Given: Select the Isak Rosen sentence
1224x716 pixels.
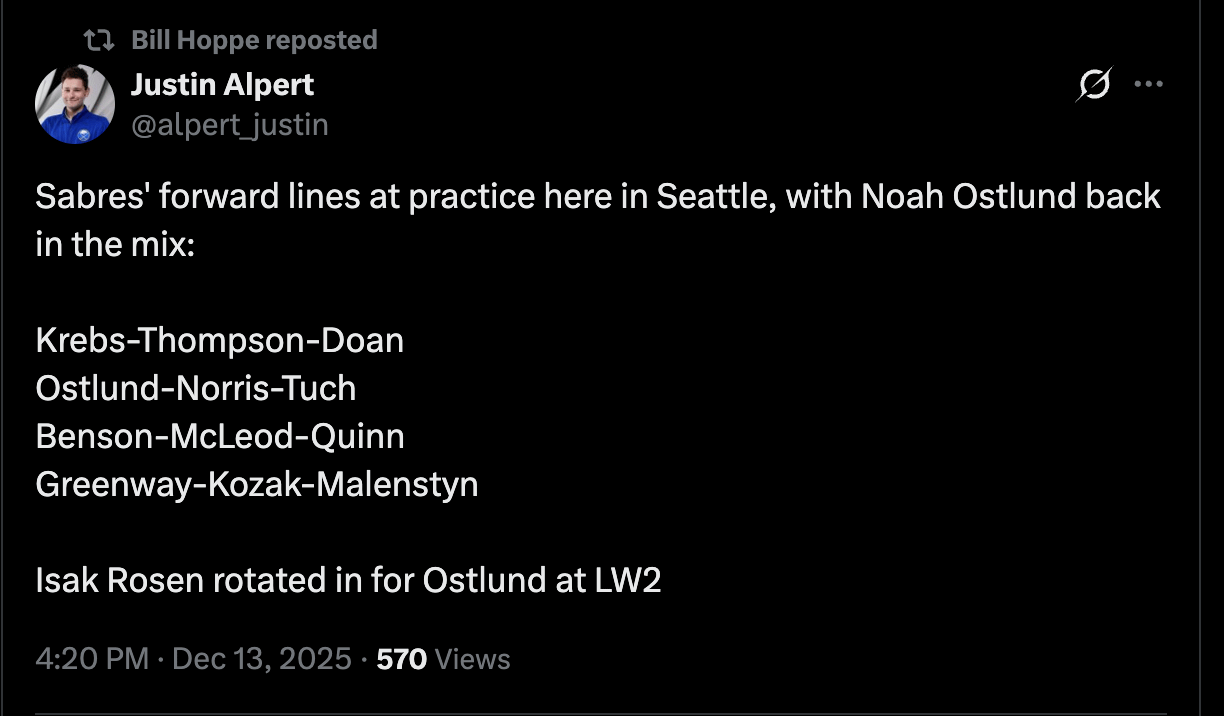Looking at the screenshot, I should [x=348, y=579].
